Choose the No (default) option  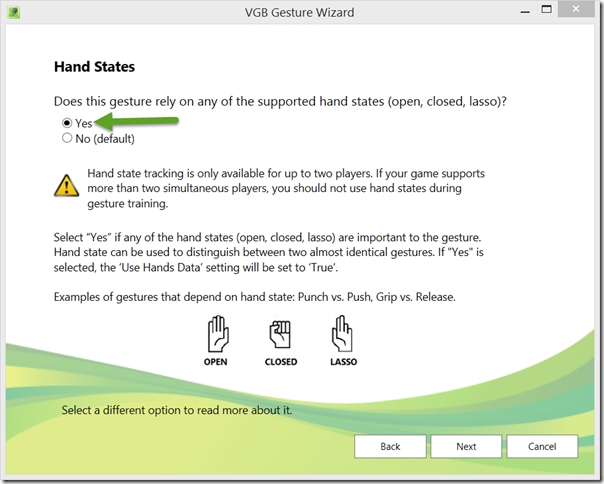67,138
